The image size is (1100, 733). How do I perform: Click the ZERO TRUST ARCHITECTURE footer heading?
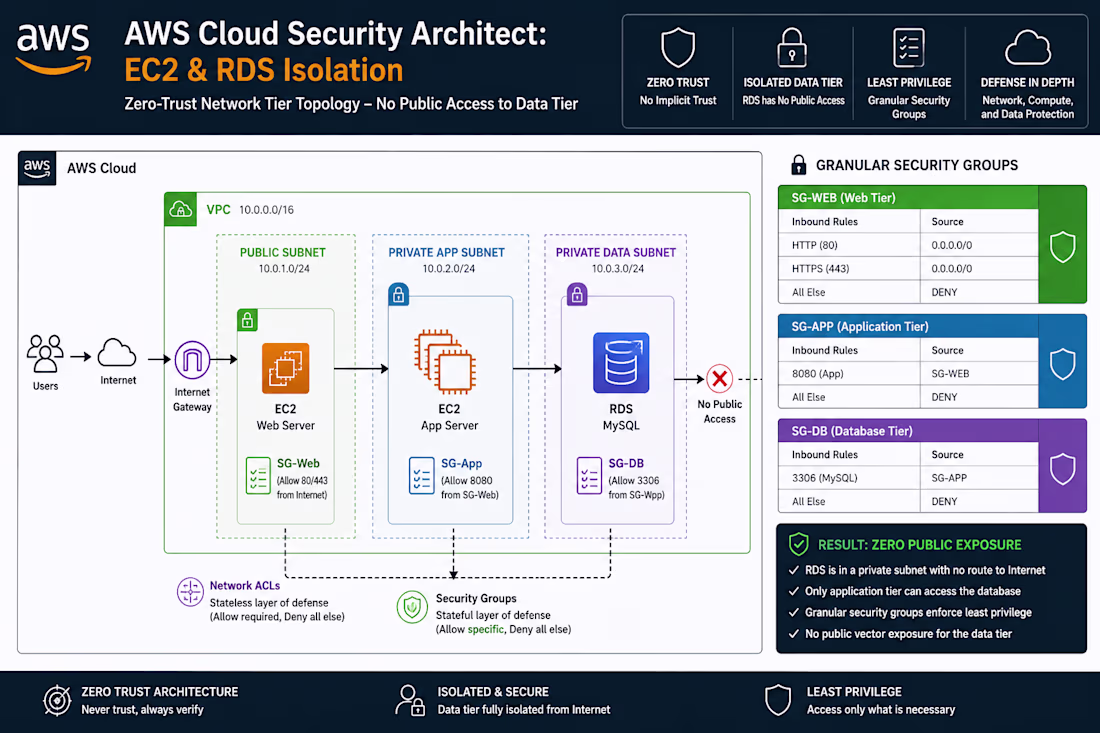pyautogui.click(x=160, y=692)
